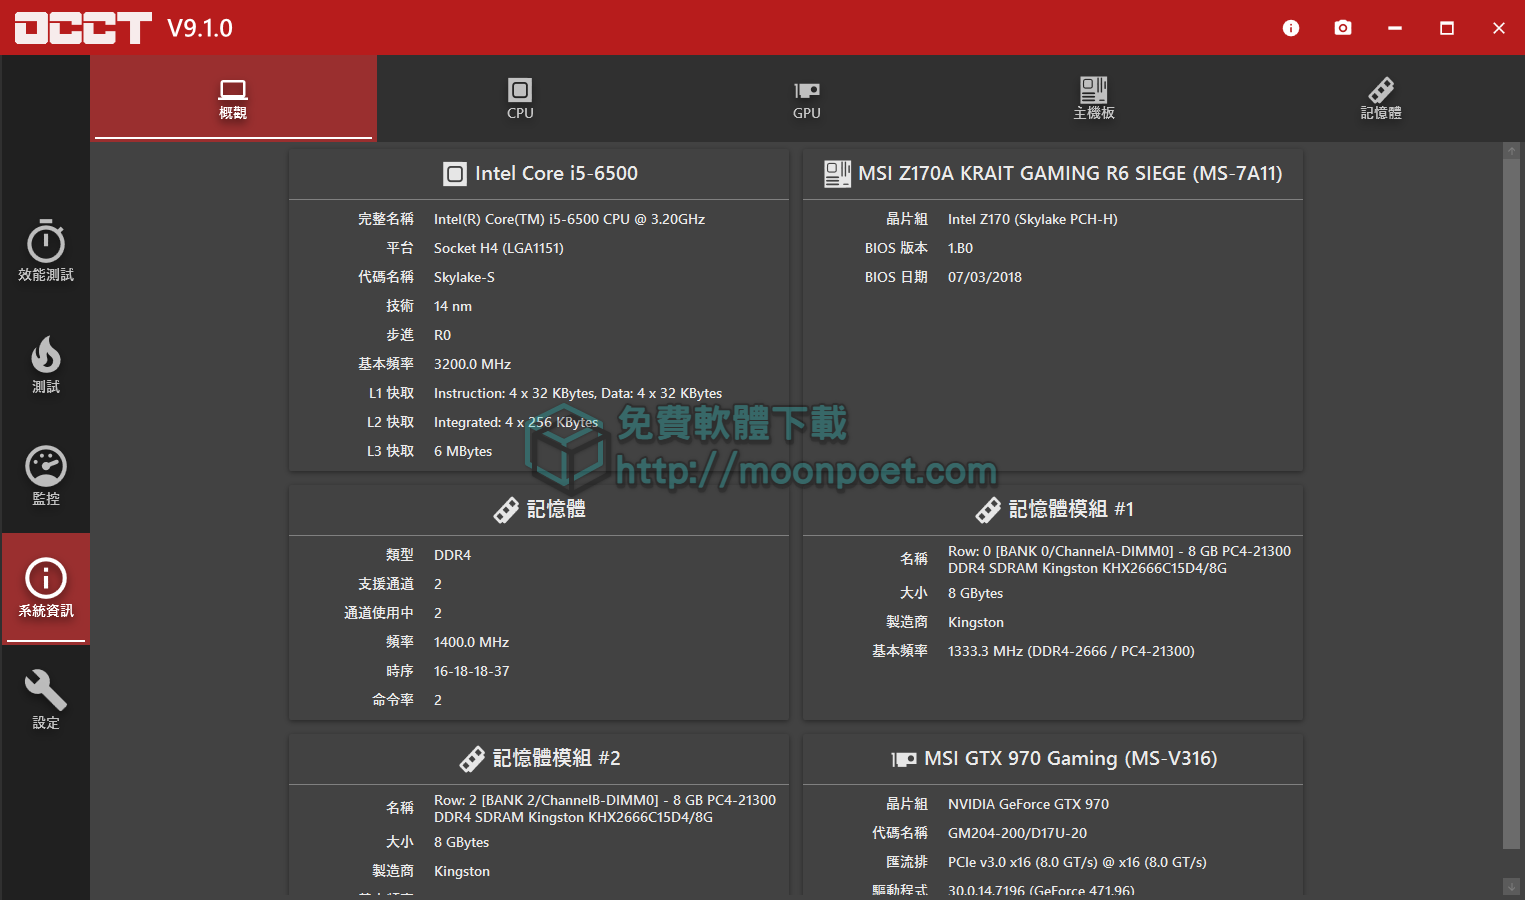
Task: Click the OCCT logo
Action: (x=82, y=27)
